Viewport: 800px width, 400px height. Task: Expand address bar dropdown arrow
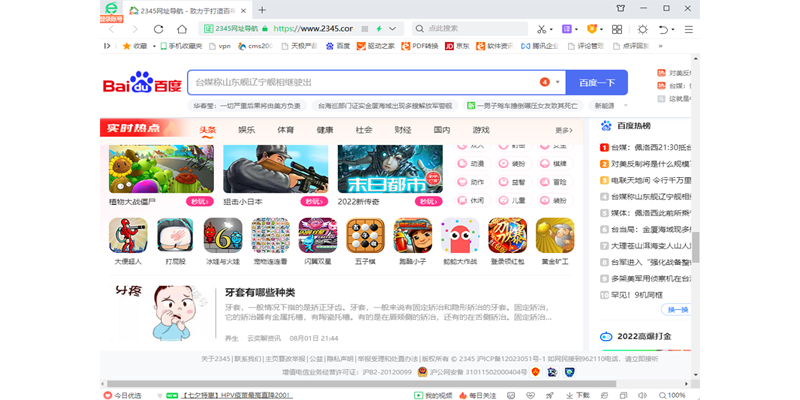pyautogui.click(x=392, y=29)
